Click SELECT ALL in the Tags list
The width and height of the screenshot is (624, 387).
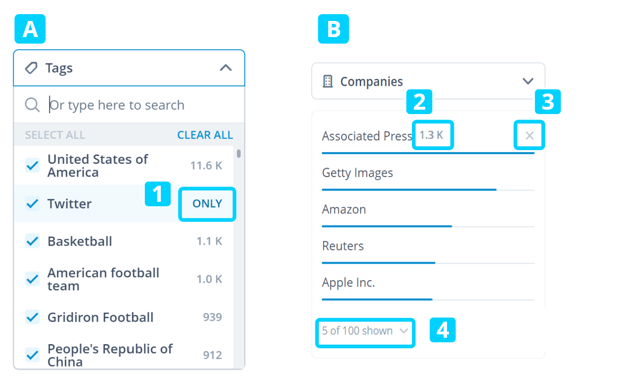(55, 135)
